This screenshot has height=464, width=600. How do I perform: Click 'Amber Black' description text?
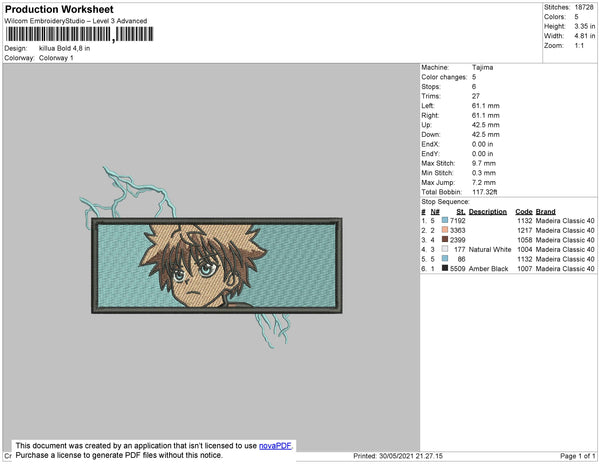[488, 269]
